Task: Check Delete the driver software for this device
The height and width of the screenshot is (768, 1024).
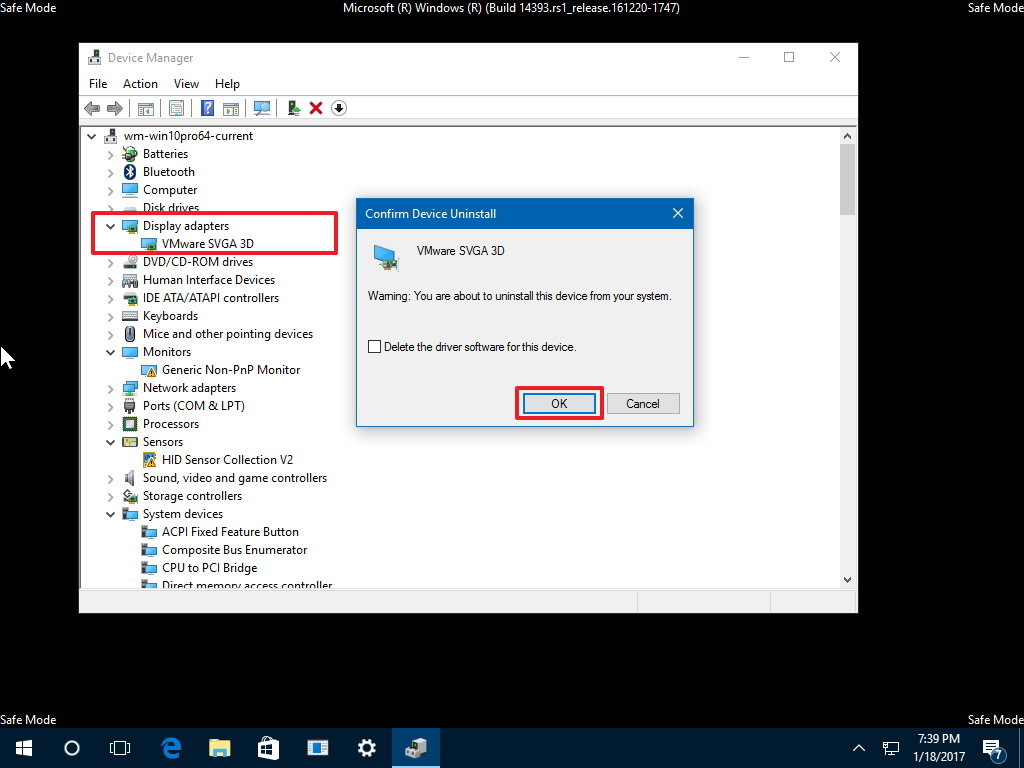Action: pos(375,345)
